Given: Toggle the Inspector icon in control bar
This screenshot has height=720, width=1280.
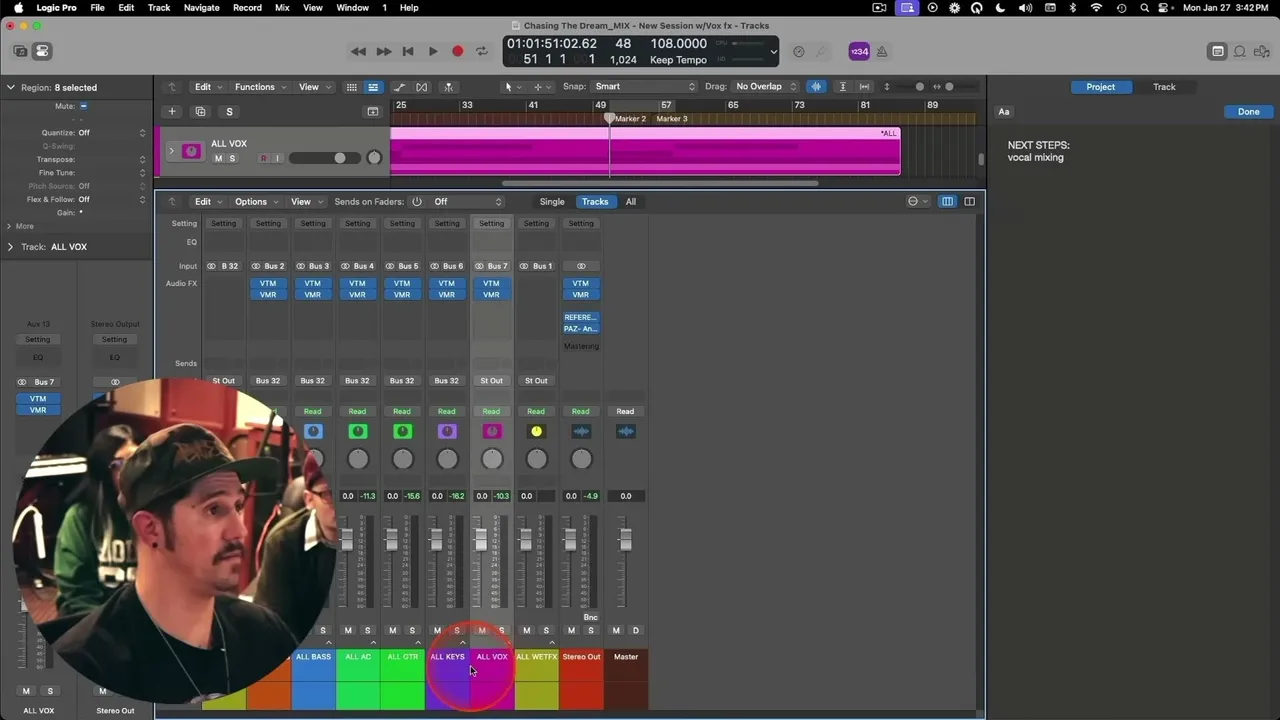Looking at the screenshot, I should (41, 51).
